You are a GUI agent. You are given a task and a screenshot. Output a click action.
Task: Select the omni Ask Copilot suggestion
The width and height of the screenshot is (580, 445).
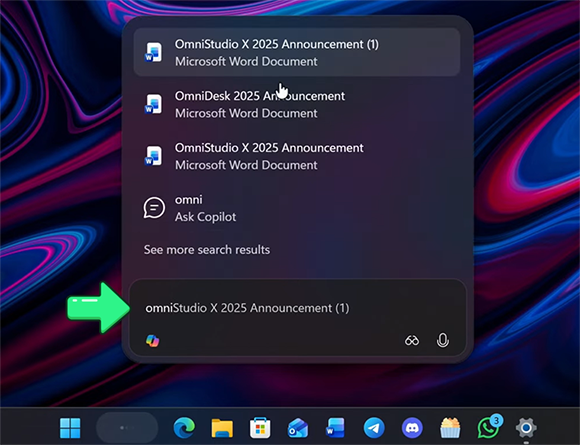(297, 208)
